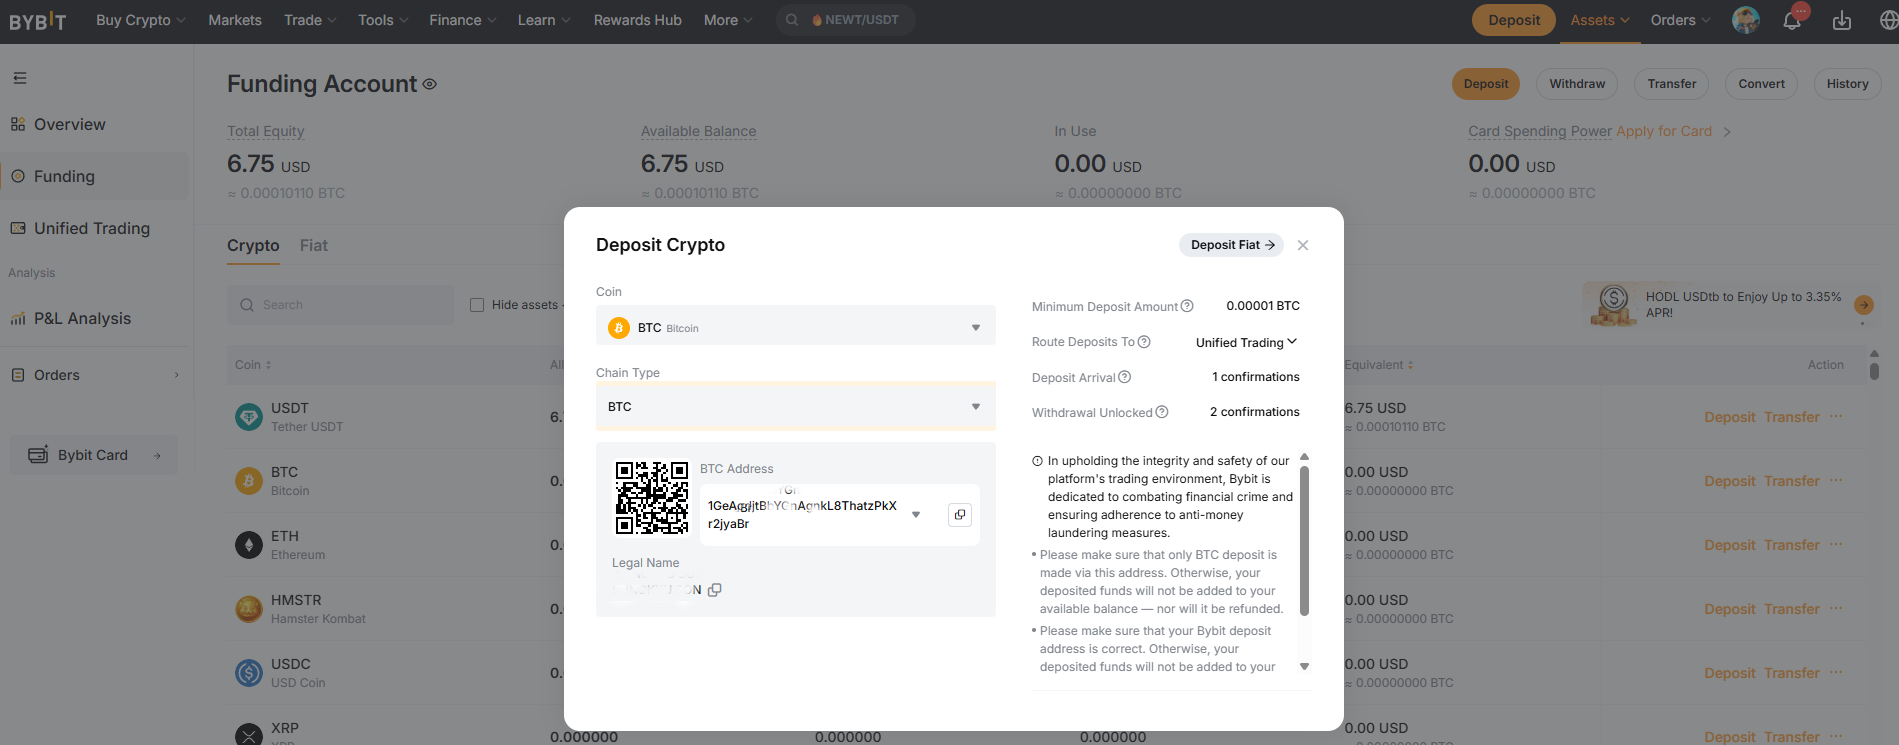Image resolution: width=1899 pixels, height=745 pixels.
Task: Expand the Orders top menu
Action: (x=1681, y=20)
